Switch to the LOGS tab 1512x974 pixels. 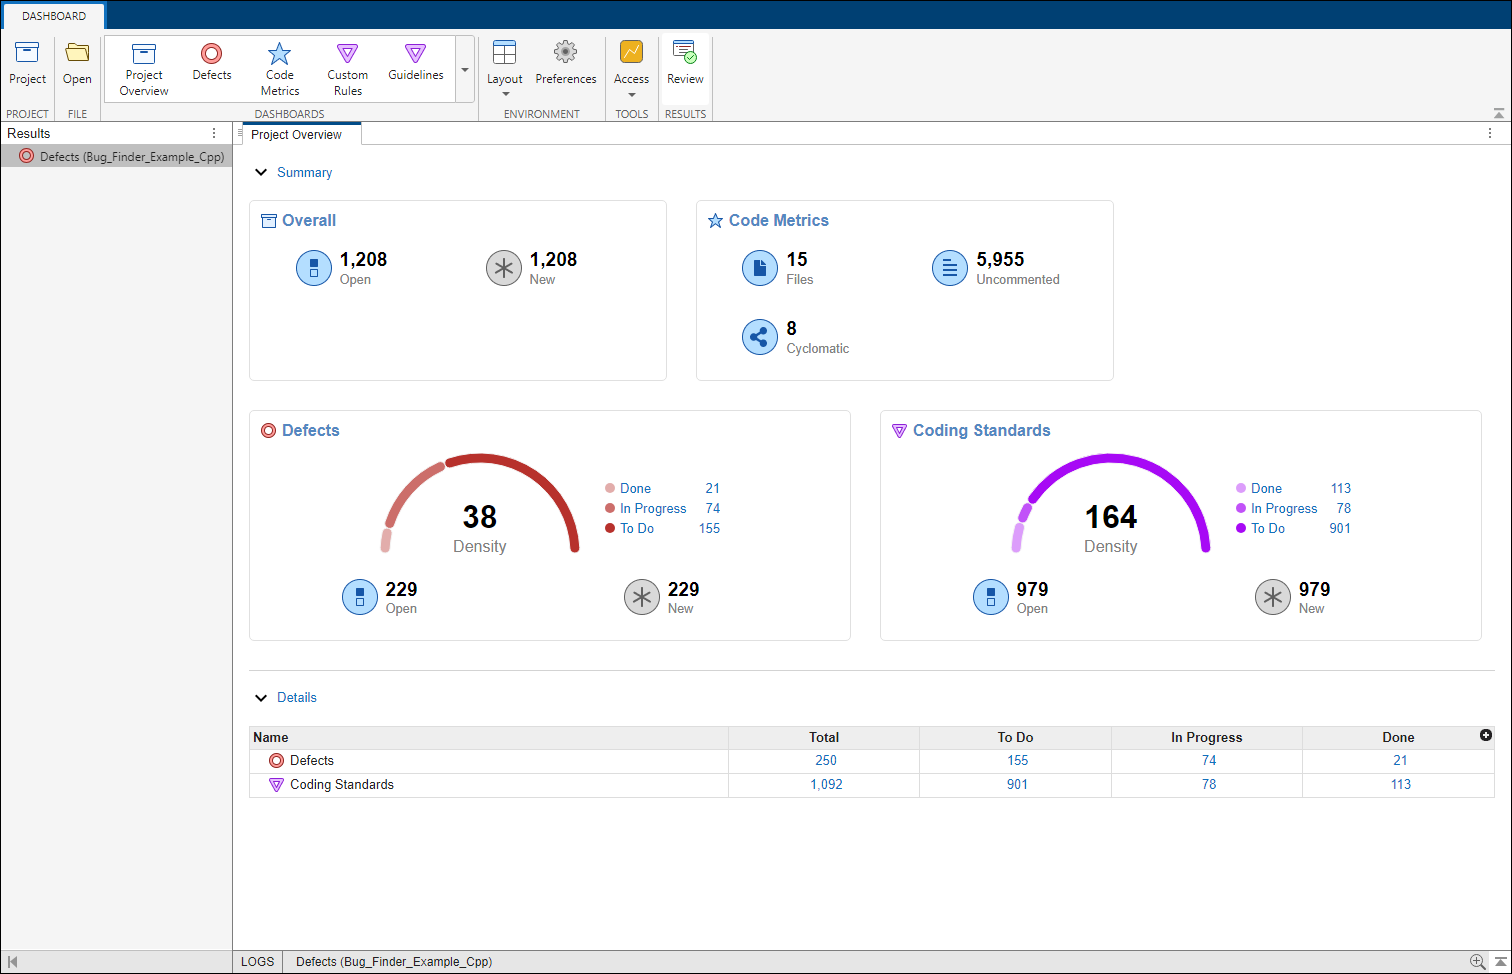257,962
